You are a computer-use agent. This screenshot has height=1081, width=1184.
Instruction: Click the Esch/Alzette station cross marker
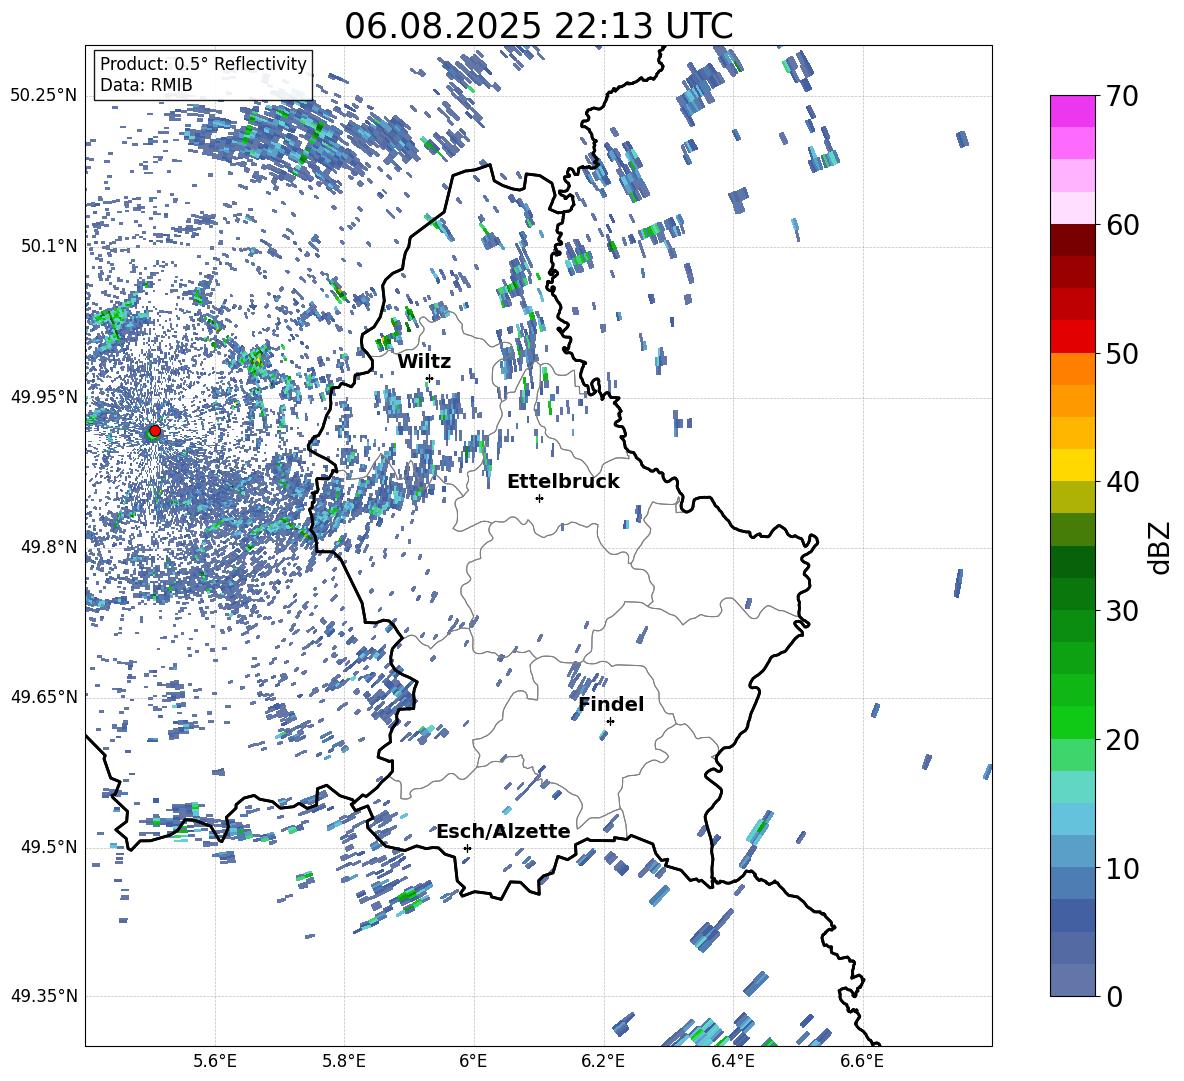coord(467,848)
